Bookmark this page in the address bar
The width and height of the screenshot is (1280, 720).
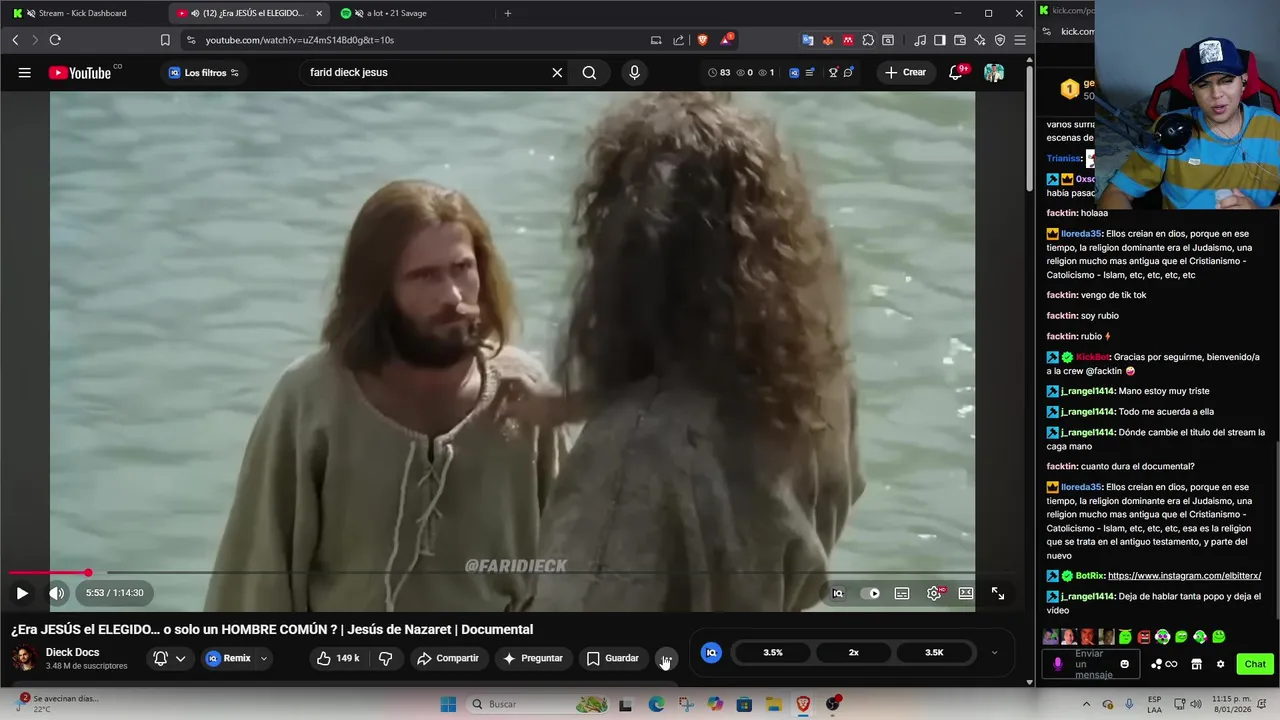[165, 40]
